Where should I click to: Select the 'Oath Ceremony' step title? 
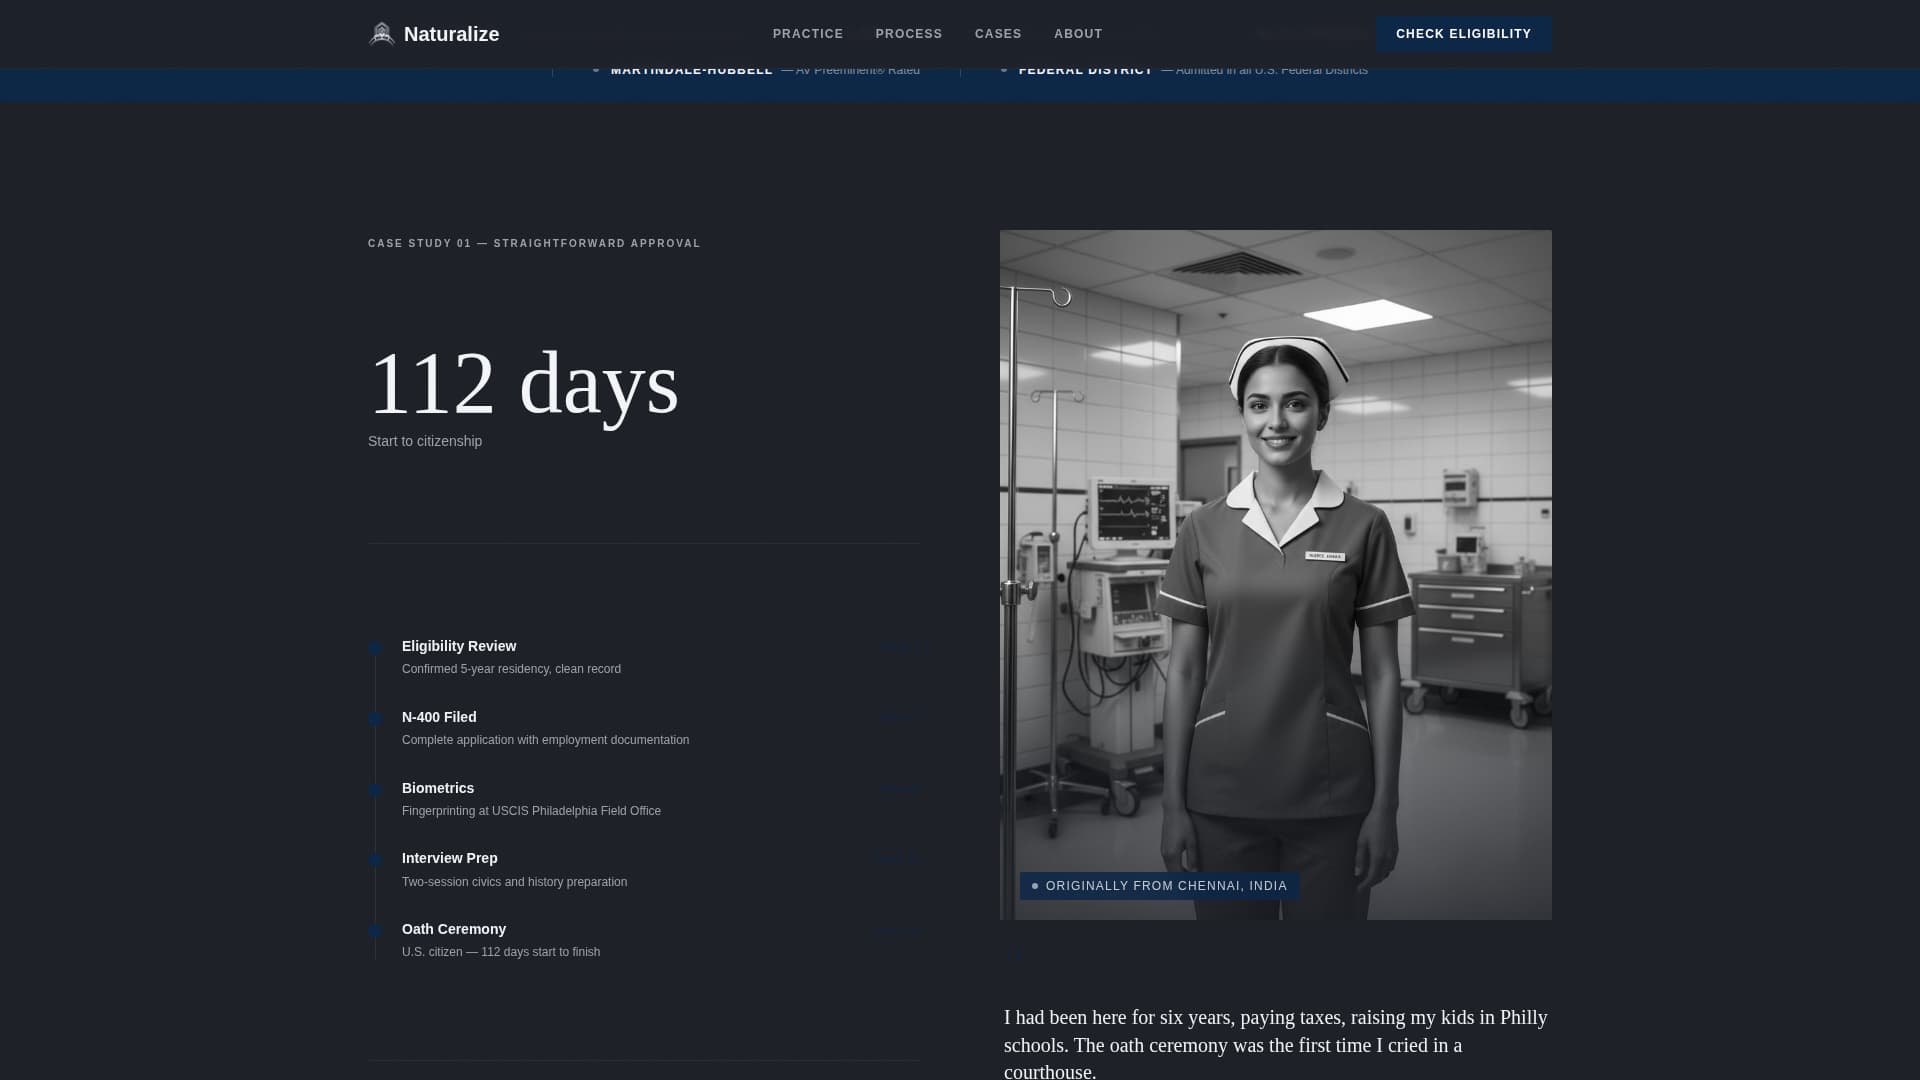pos(454,929)
